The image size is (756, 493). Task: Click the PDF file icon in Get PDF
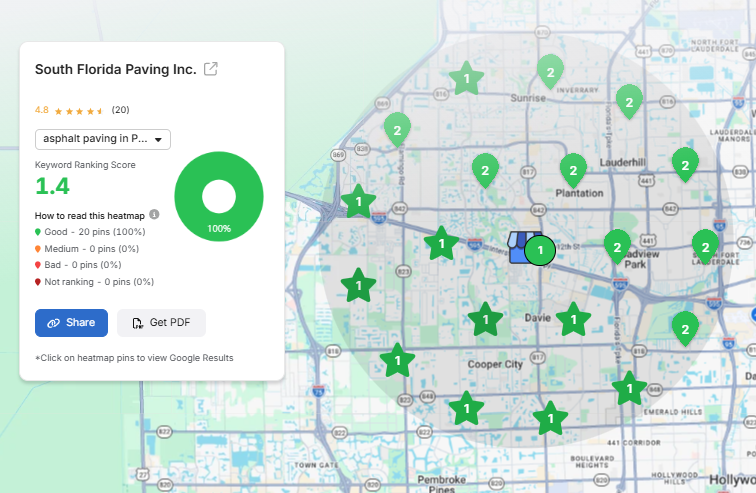(x=137, y=323)
